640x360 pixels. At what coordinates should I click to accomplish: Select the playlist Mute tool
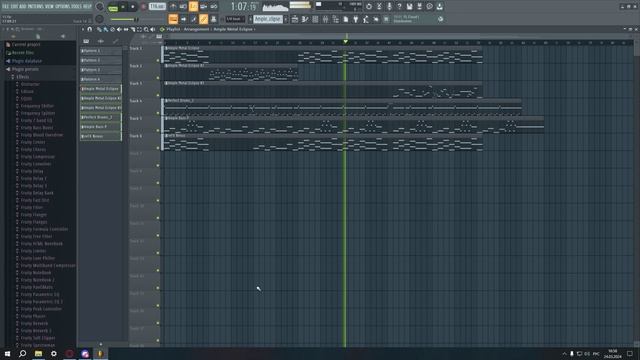(x=119, y=29)
